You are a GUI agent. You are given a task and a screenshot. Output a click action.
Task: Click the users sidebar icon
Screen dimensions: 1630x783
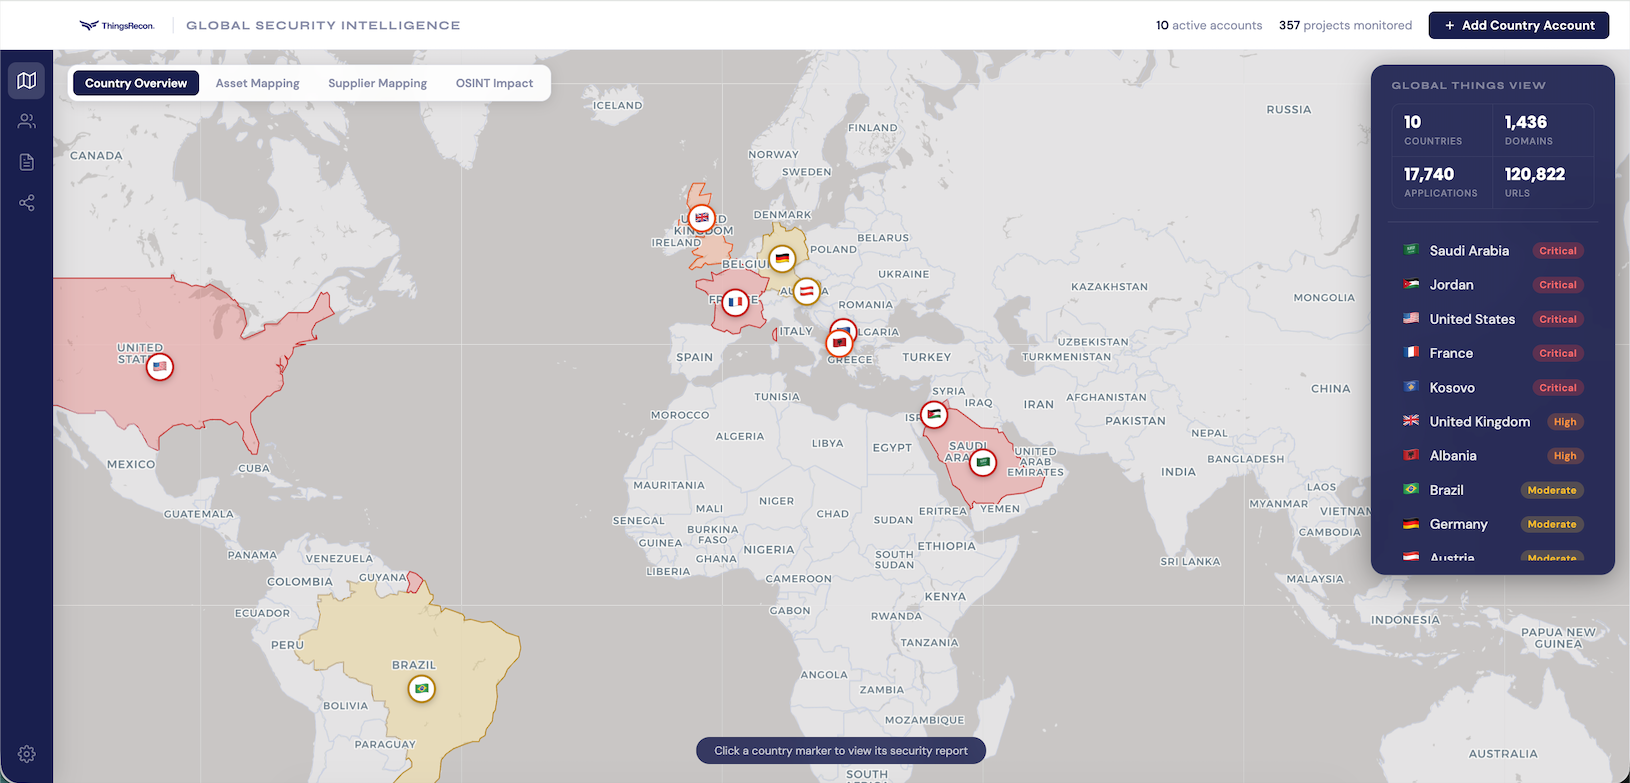[x=27, y=121]
